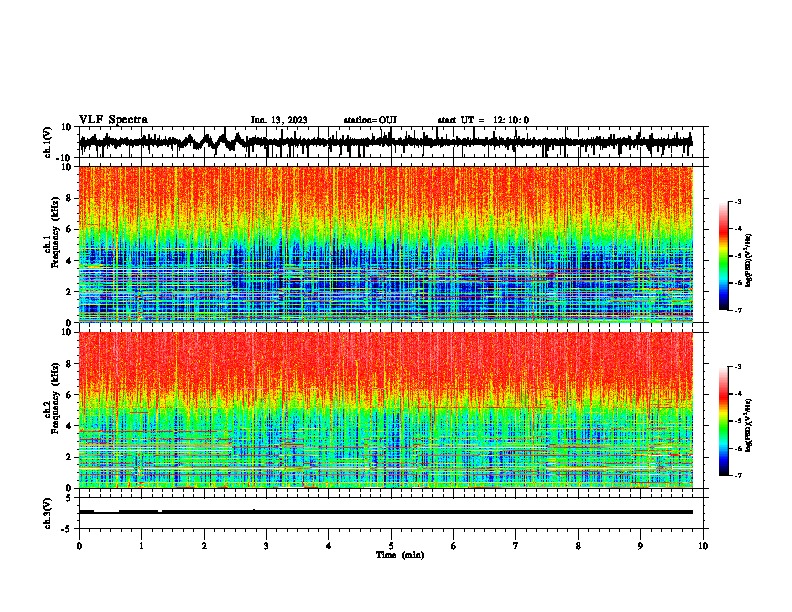Click time axis tick label "0"
The width and height of the screenshot is (792, 612).
79,546
